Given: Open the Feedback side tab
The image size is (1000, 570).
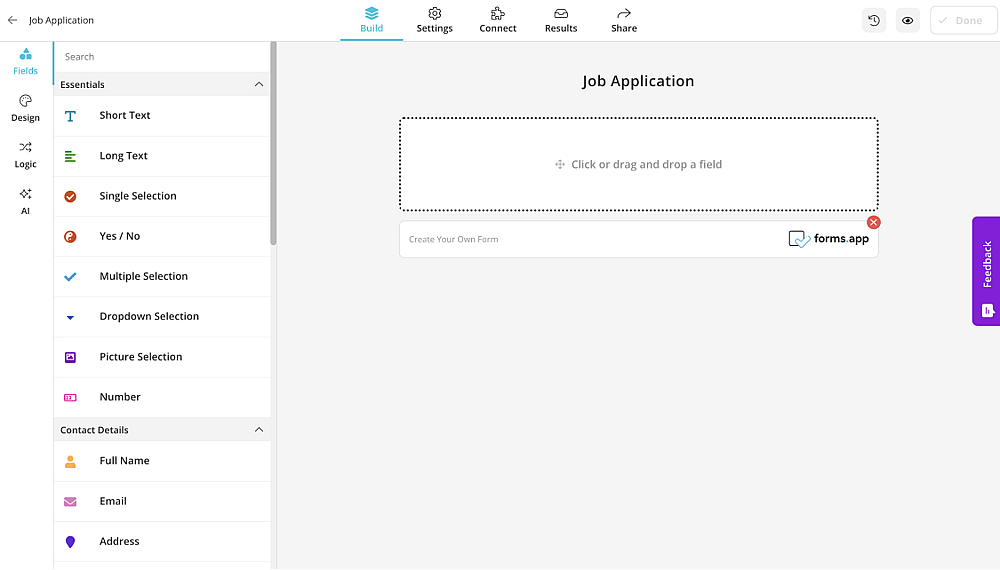Looking at the screenshot, I should pyautogui.click(x=986, y=271).
